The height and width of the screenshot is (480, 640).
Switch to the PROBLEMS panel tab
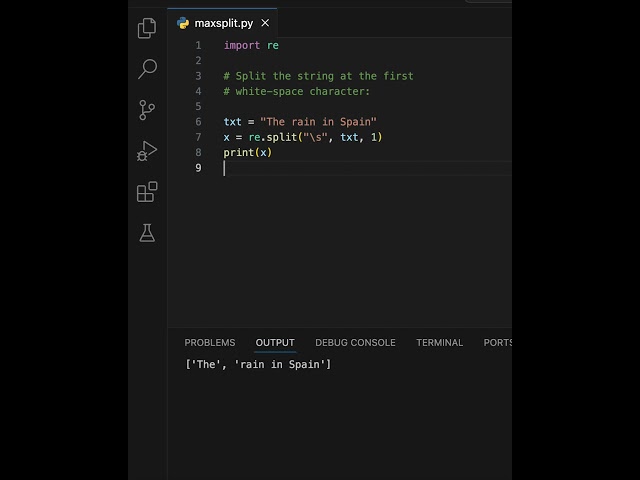(x=210, y=342)
